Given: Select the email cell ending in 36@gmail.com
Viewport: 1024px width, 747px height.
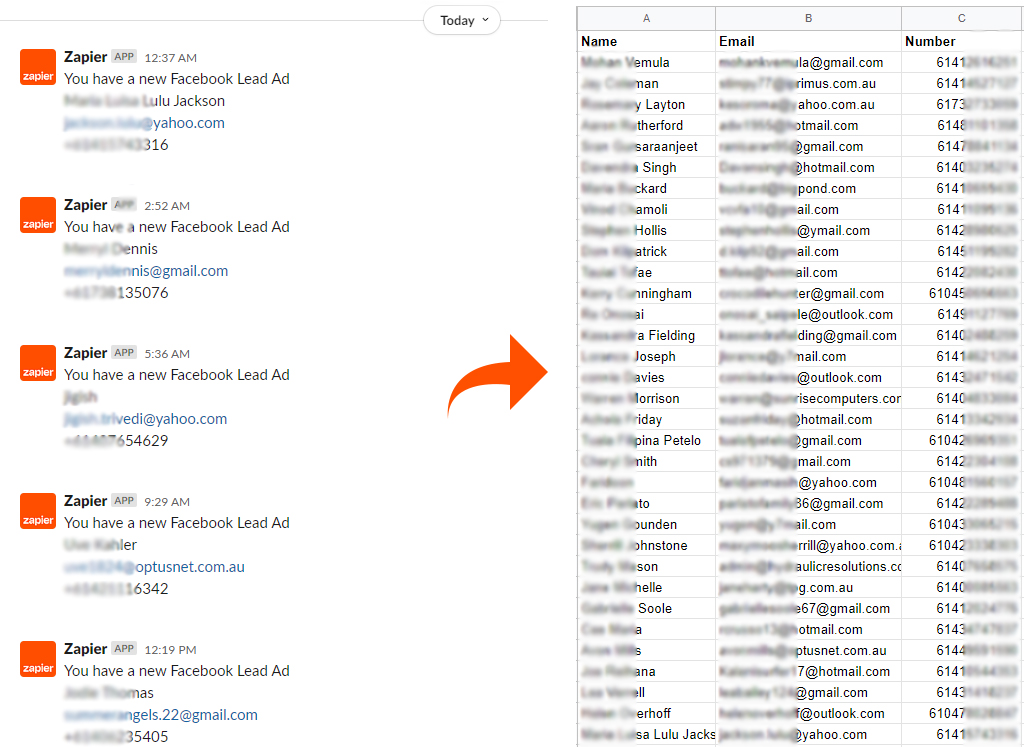Looking at the screenshot, I should pos(808,503).
